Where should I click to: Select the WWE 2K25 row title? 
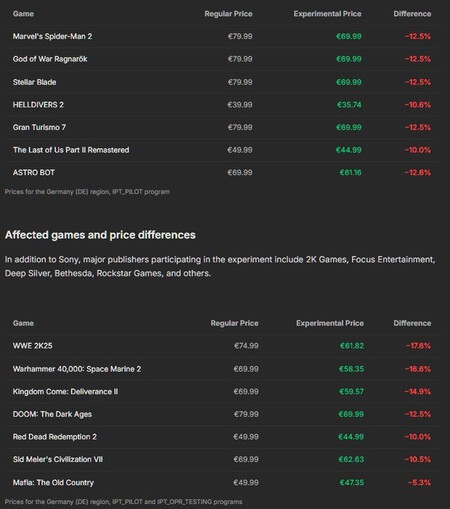32,346
